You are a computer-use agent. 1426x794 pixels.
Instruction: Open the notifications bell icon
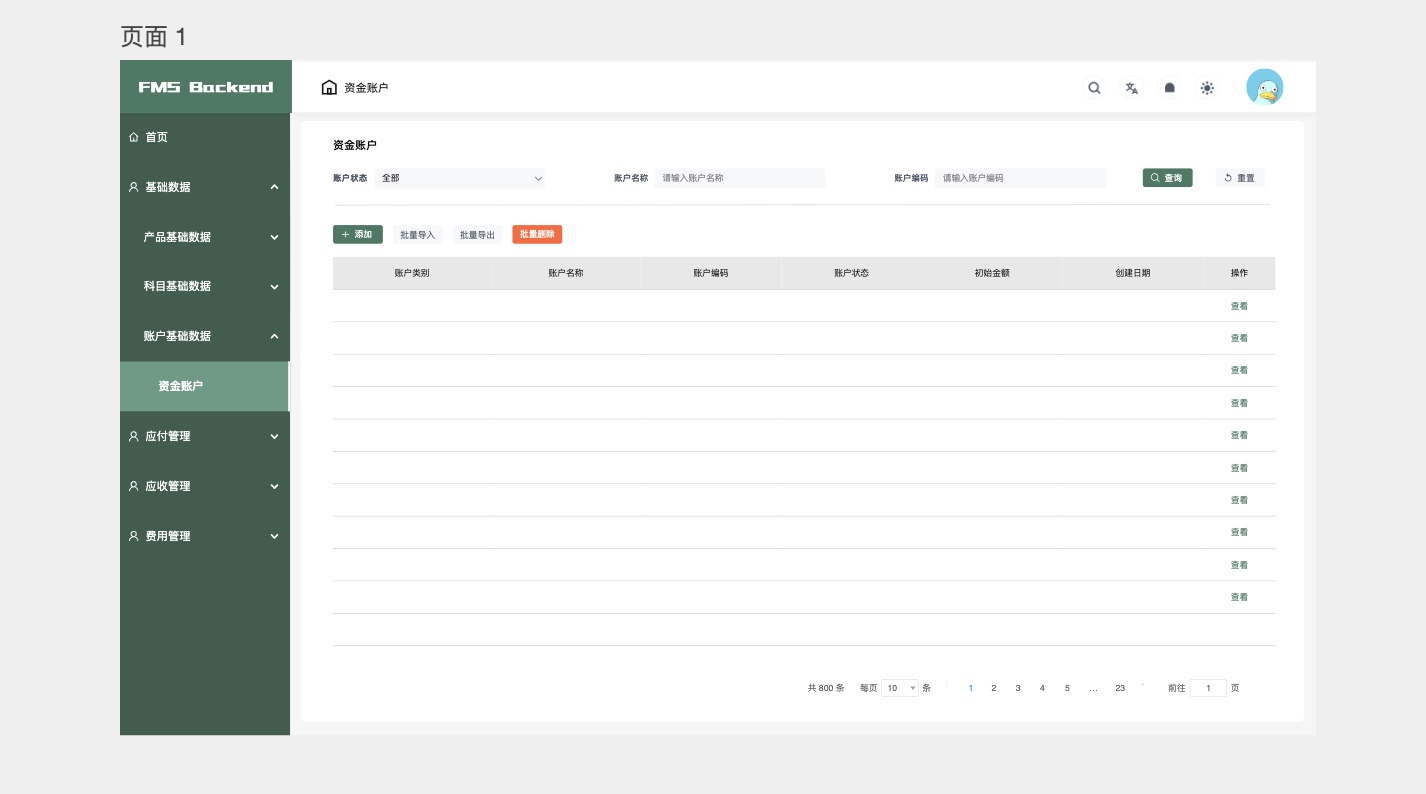1169,88
